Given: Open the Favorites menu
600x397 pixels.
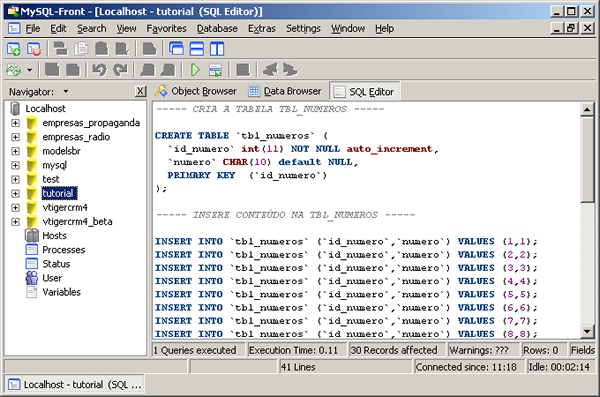Looking at the screenshot, I should click(x=166, y=29).
